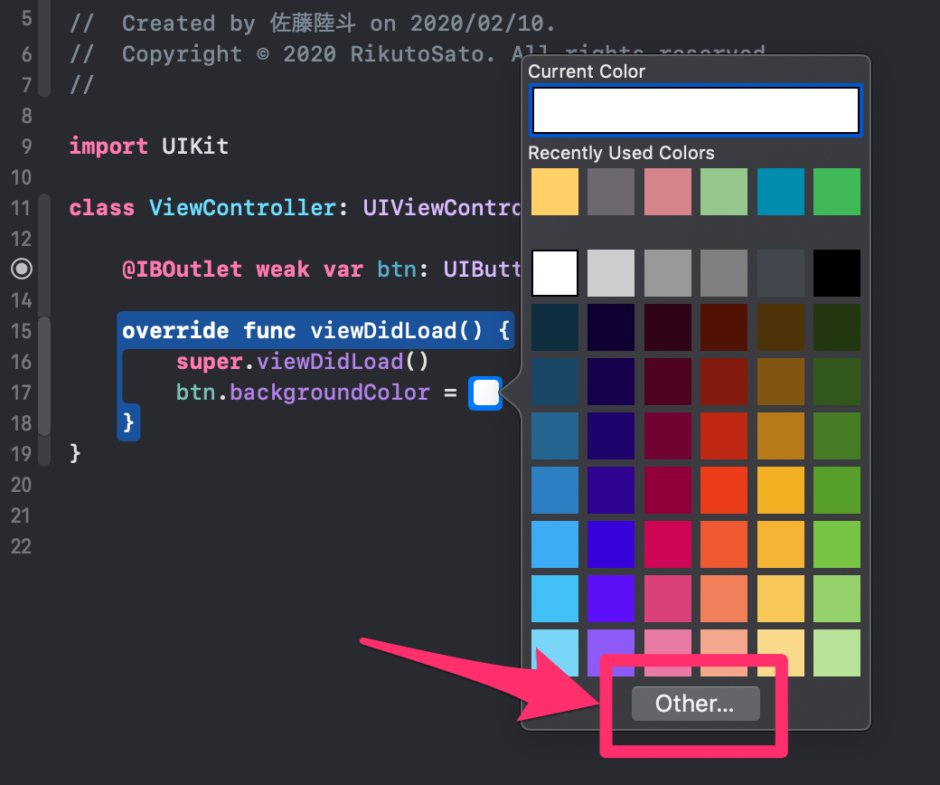Select the teal recently used color
Viewport: 940px width, 785px height.
pyautogui.click(x=780, y=192)
